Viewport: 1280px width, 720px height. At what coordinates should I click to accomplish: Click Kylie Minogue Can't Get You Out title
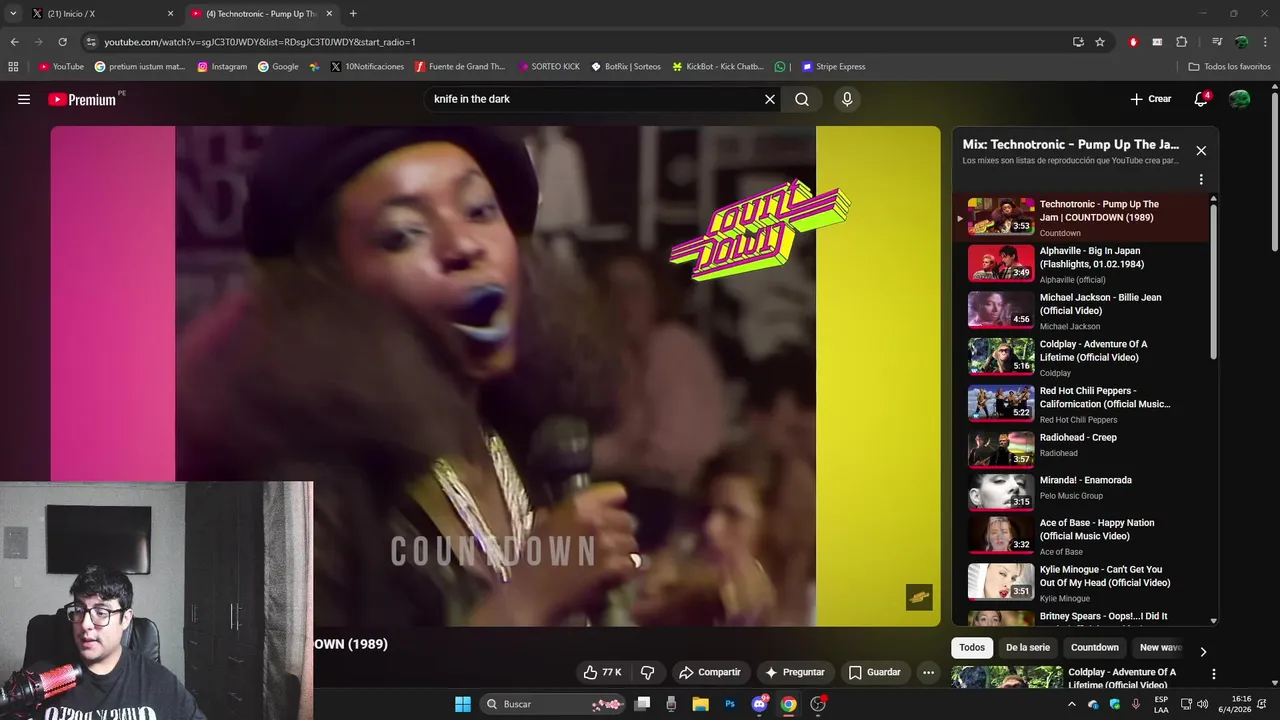pyautogui.click(x=1104, y=576)
